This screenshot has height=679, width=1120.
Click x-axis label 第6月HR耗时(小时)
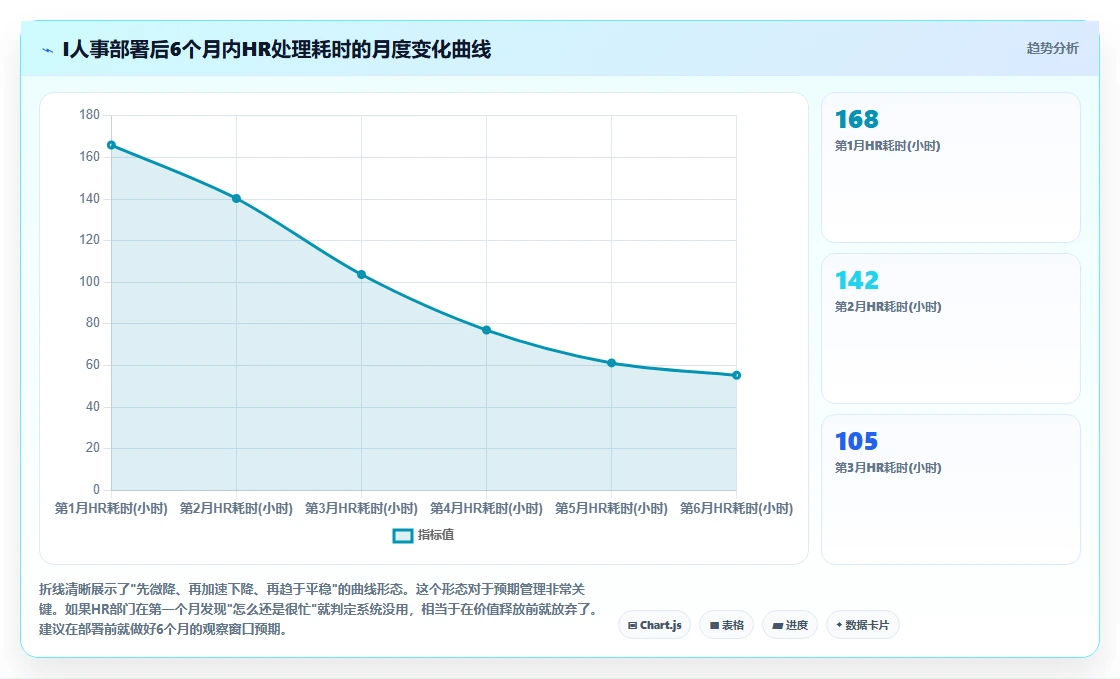[736, 508]
